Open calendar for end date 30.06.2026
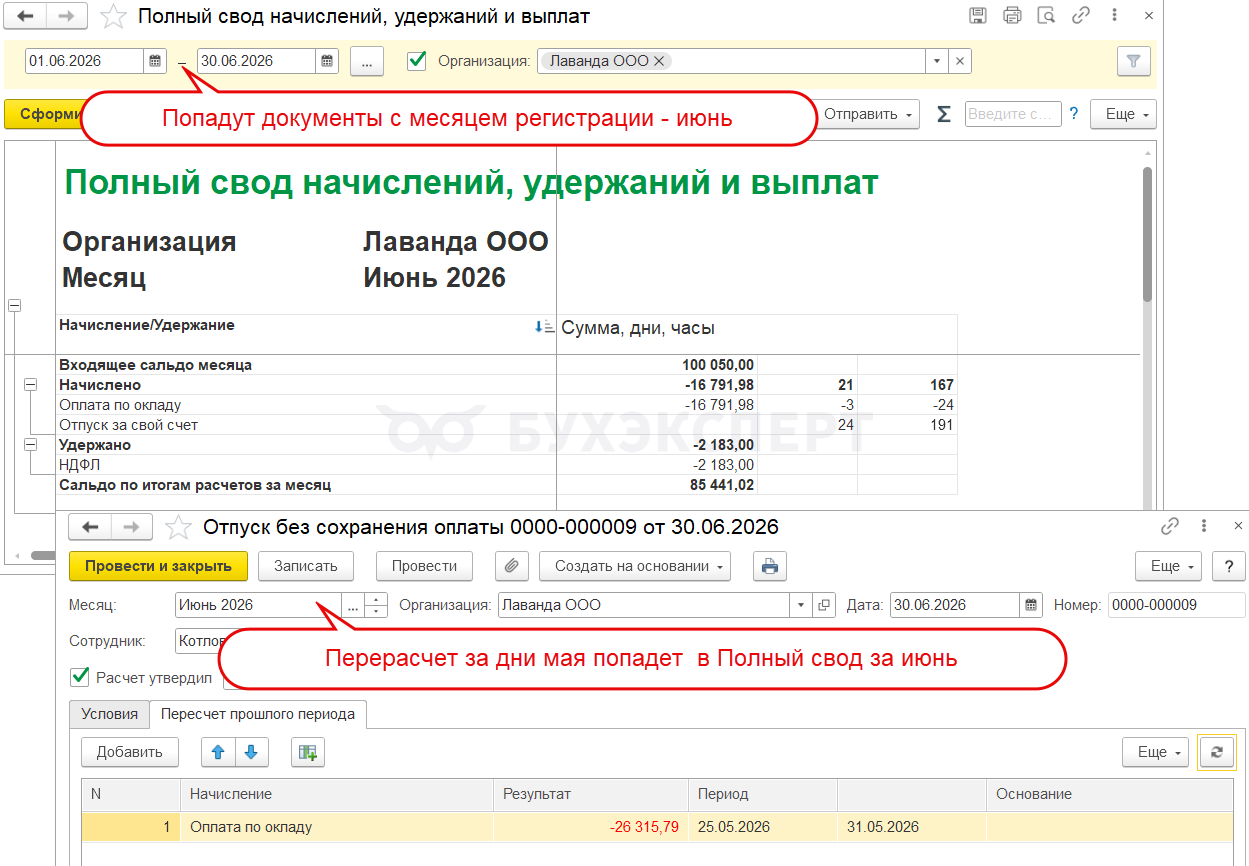This screenshot has height=866, width=1249. click(x=328, y=61)
